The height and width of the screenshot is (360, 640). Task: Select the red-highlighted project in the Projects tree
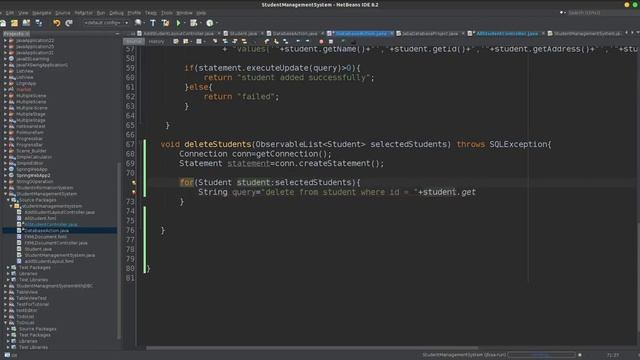click(24, 89)
